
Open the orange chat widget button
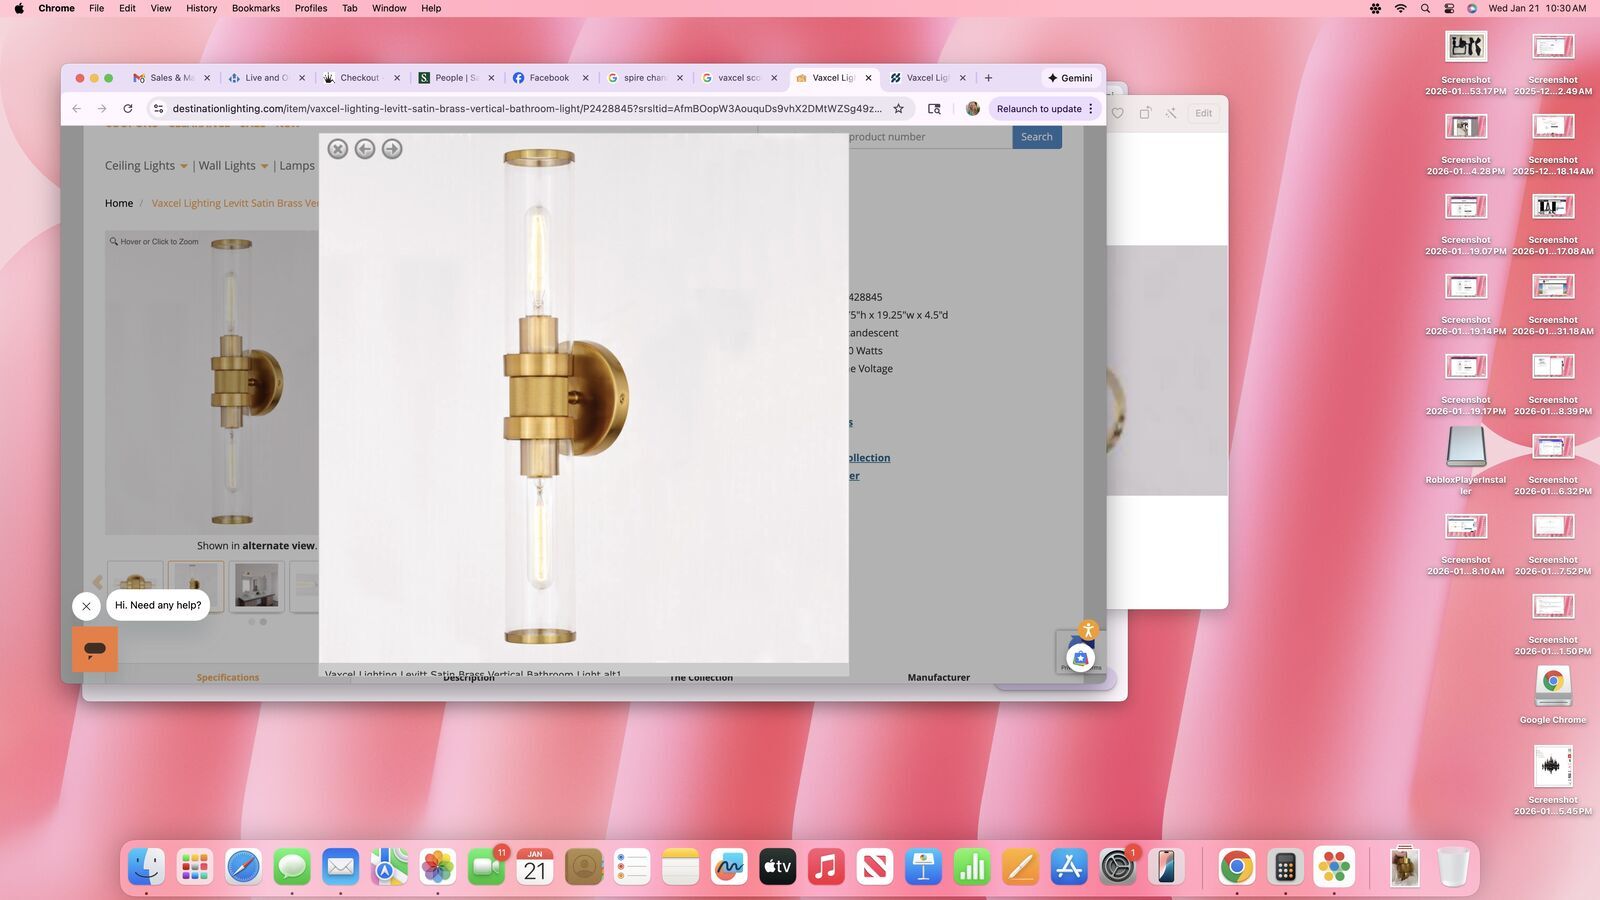coord(95,649)
